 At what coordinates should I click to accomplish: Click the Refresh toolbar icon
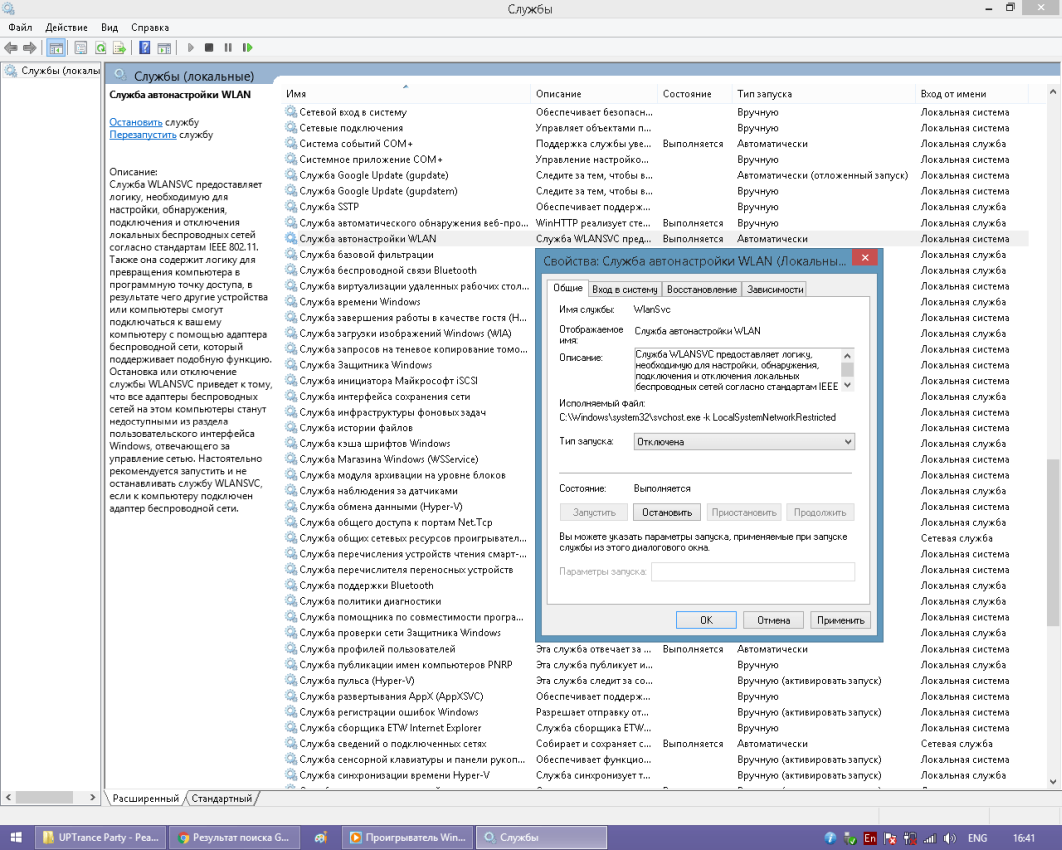coord(101,47)
